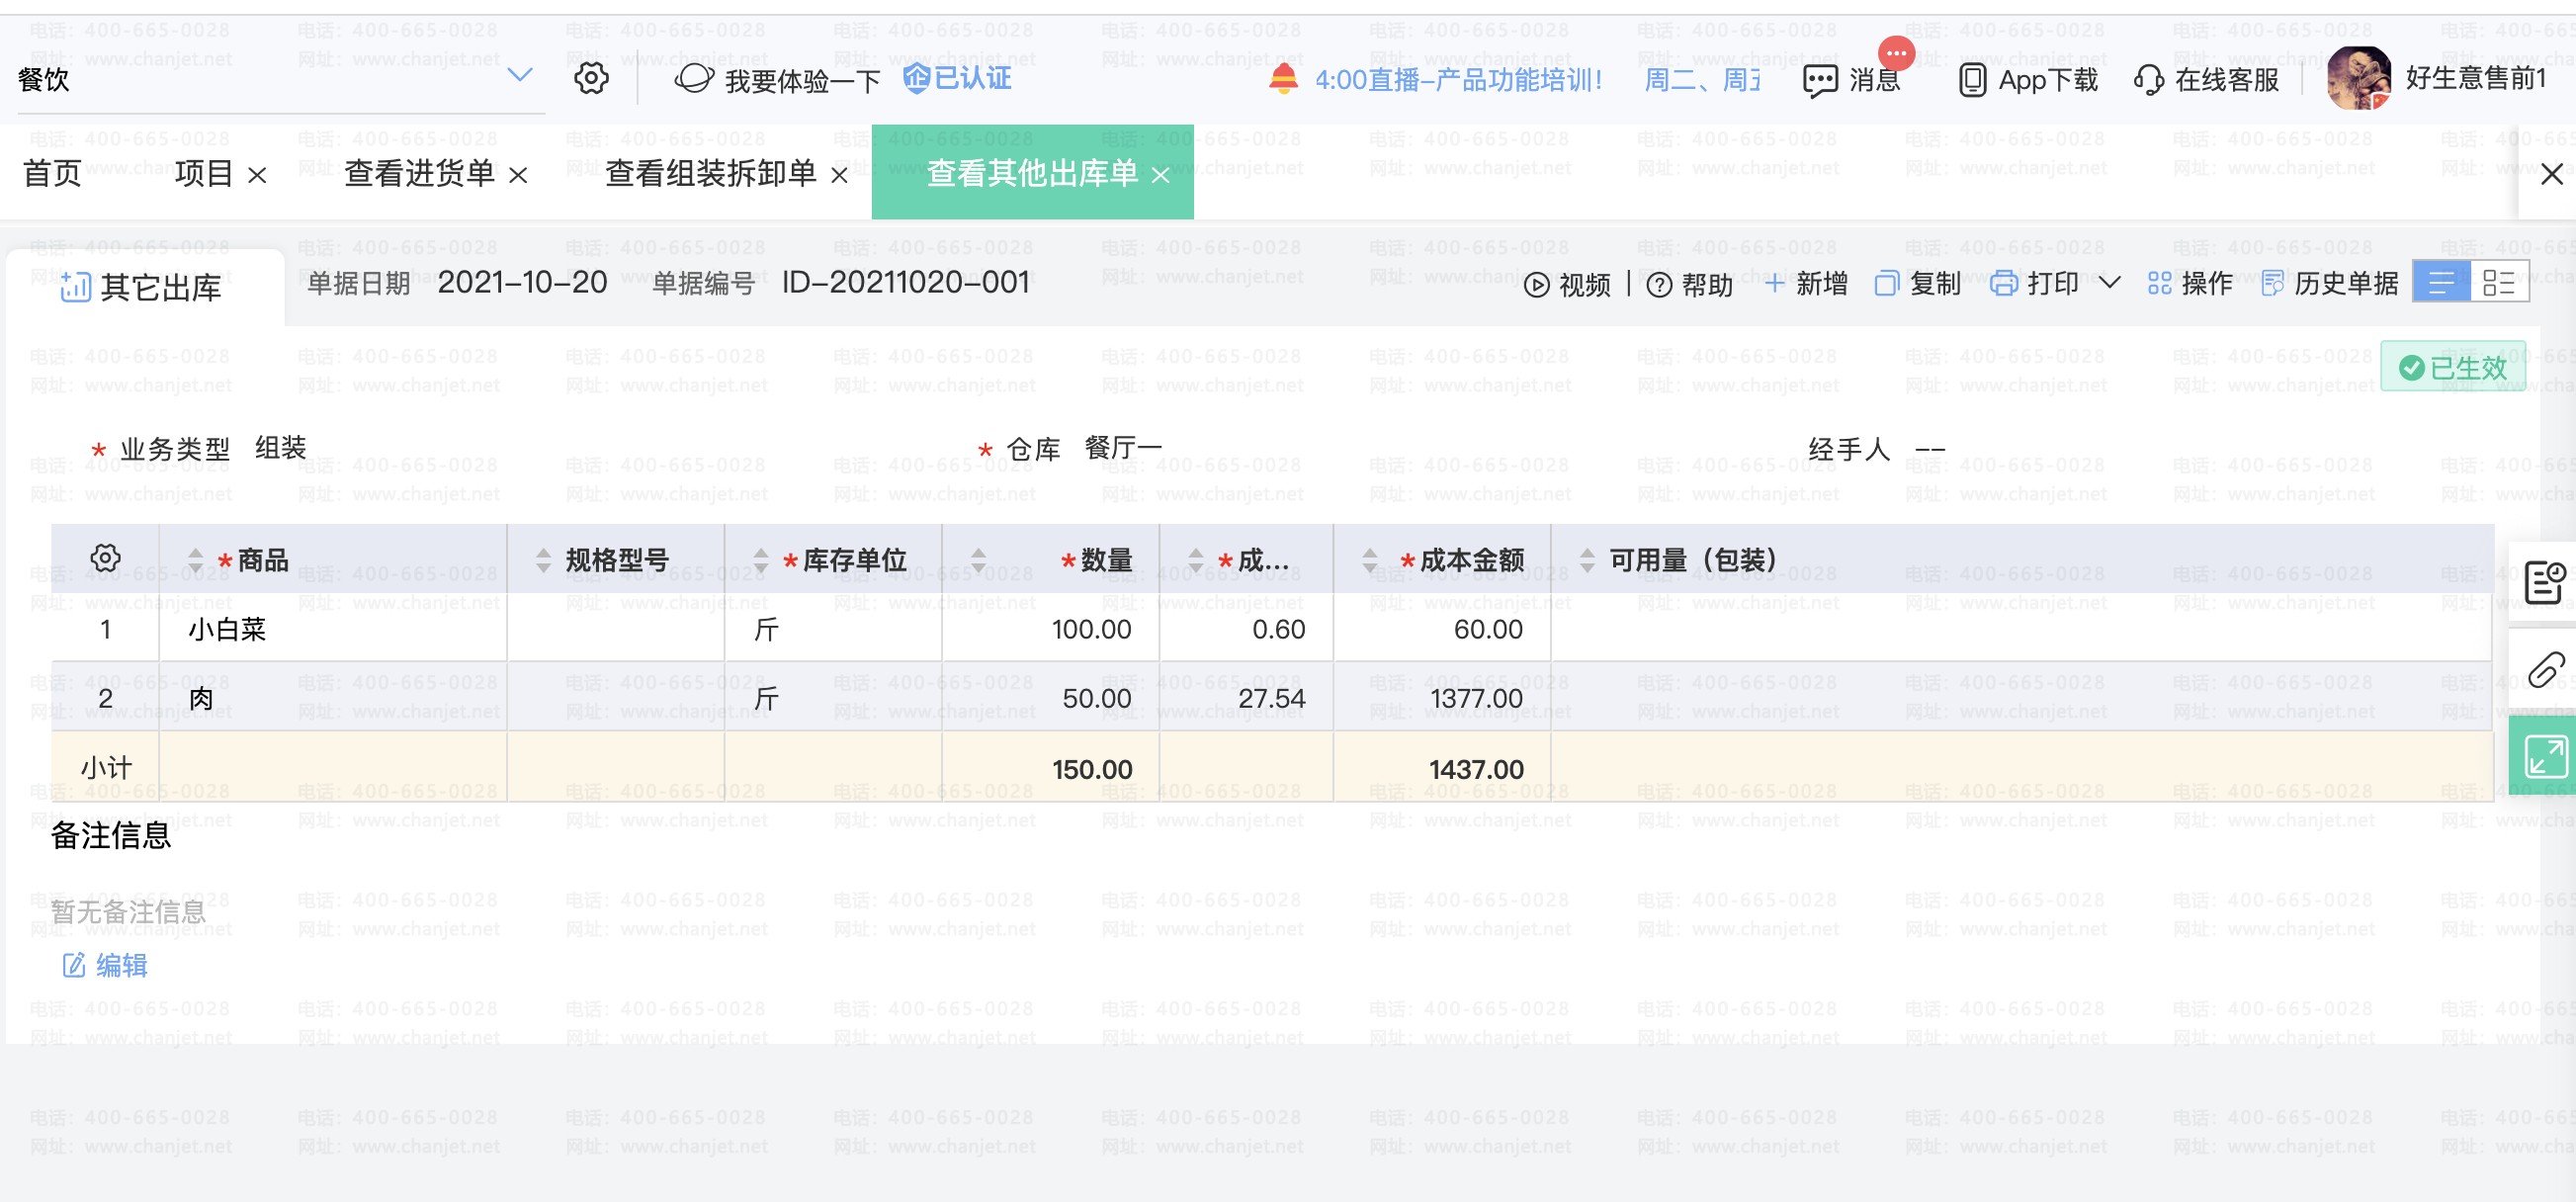This screenshot has width=2576, height=1202.
Task: Switch to card layout view toggle
Action: tap(2498, 283)
